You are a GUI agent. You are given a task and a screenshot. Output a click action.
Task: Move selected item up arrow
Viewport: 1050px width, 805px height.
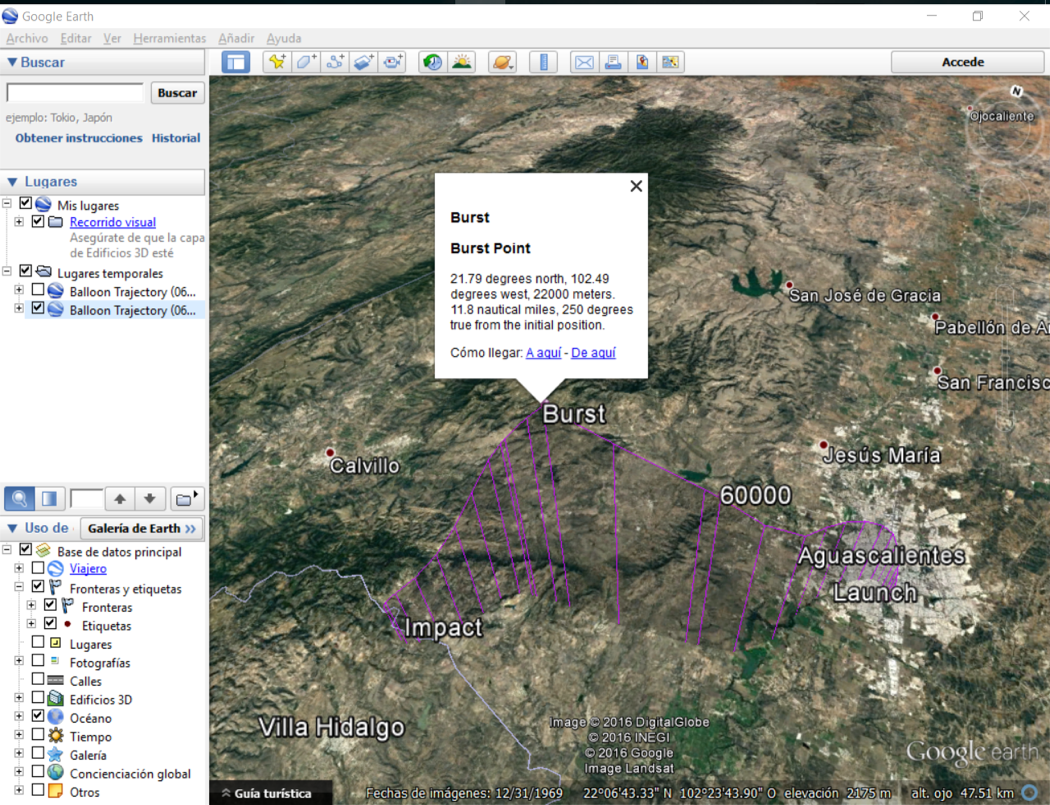click(120, 498)
